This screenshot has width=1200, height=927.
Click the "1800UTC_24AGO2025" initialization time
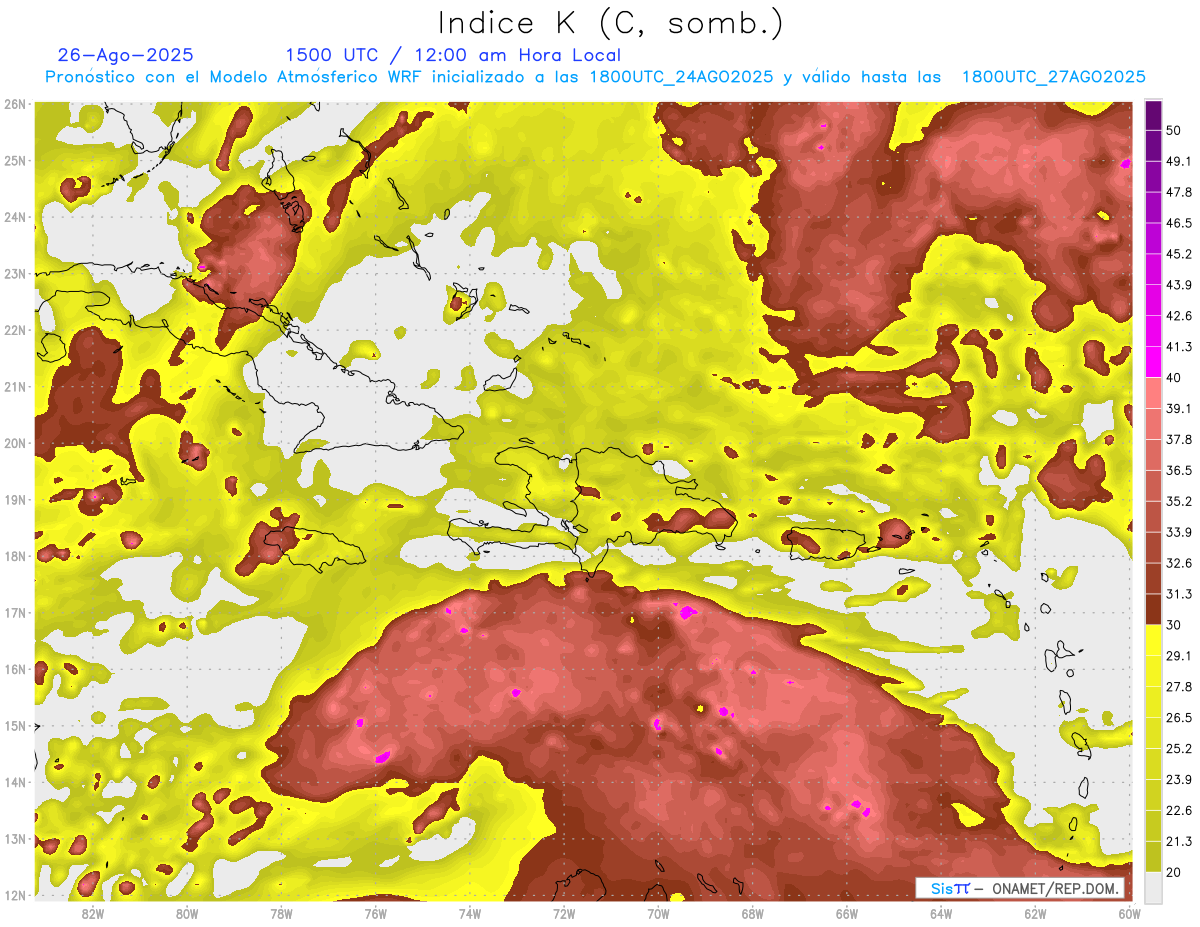[681, 77]
